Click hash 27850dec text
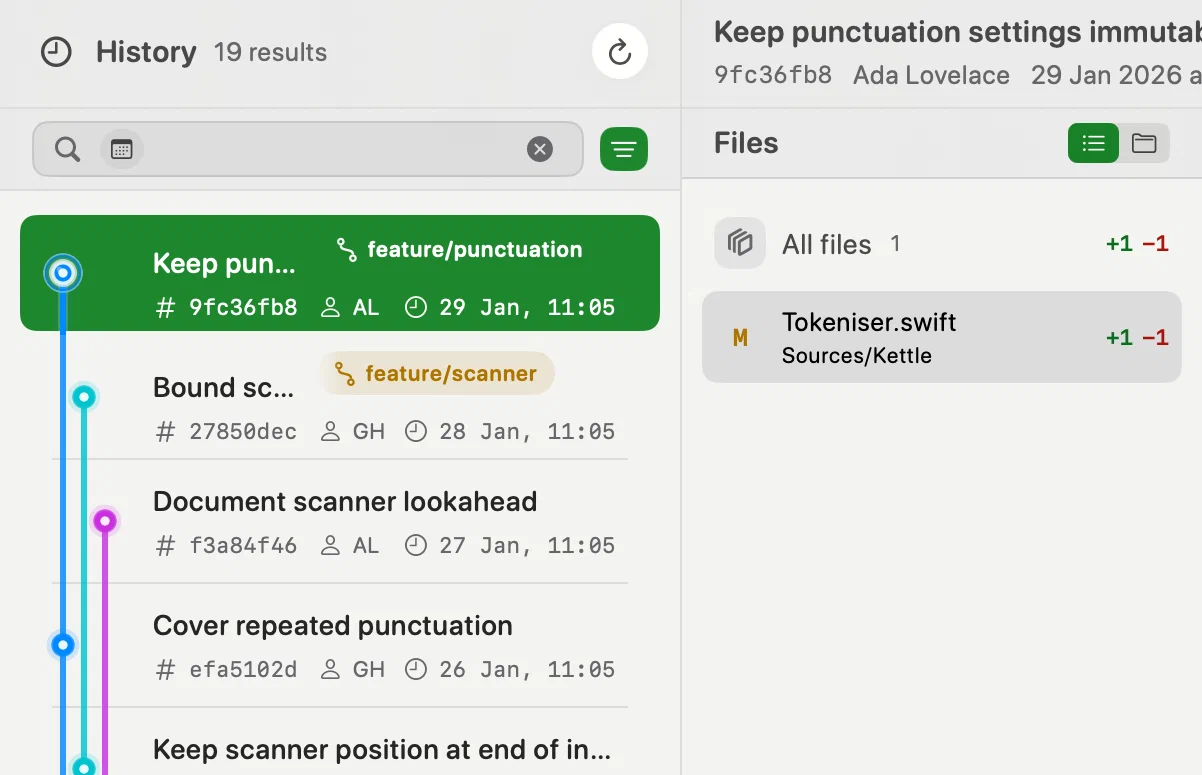The width and height of the screenshot is (1202, 775). [243, 431]
